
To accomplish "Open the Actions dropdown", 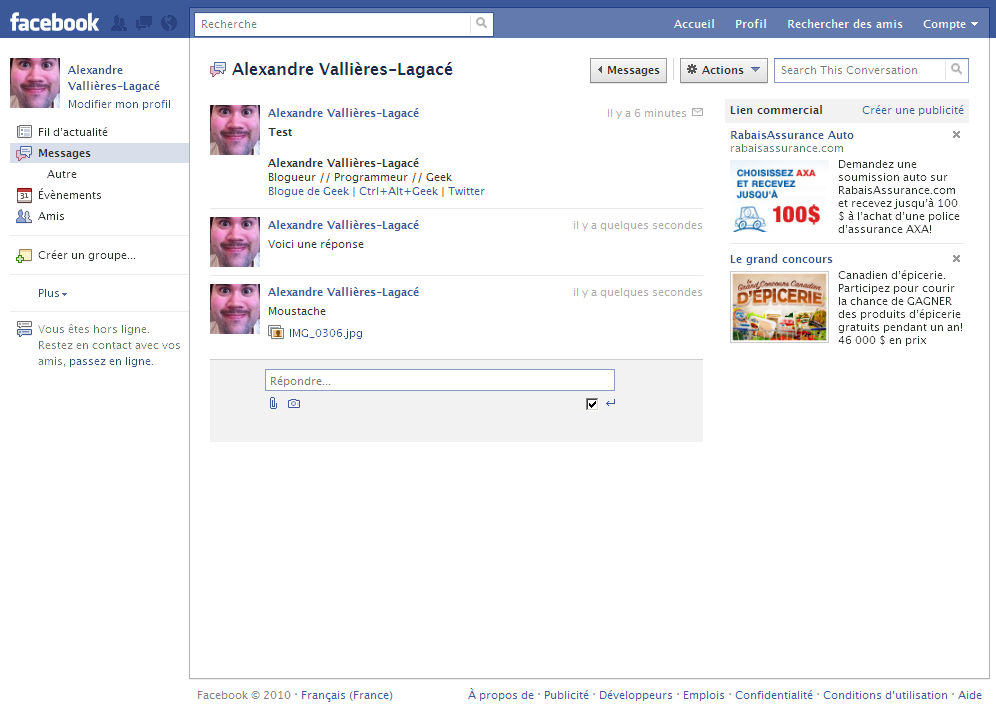I will [x=723, y=70].
